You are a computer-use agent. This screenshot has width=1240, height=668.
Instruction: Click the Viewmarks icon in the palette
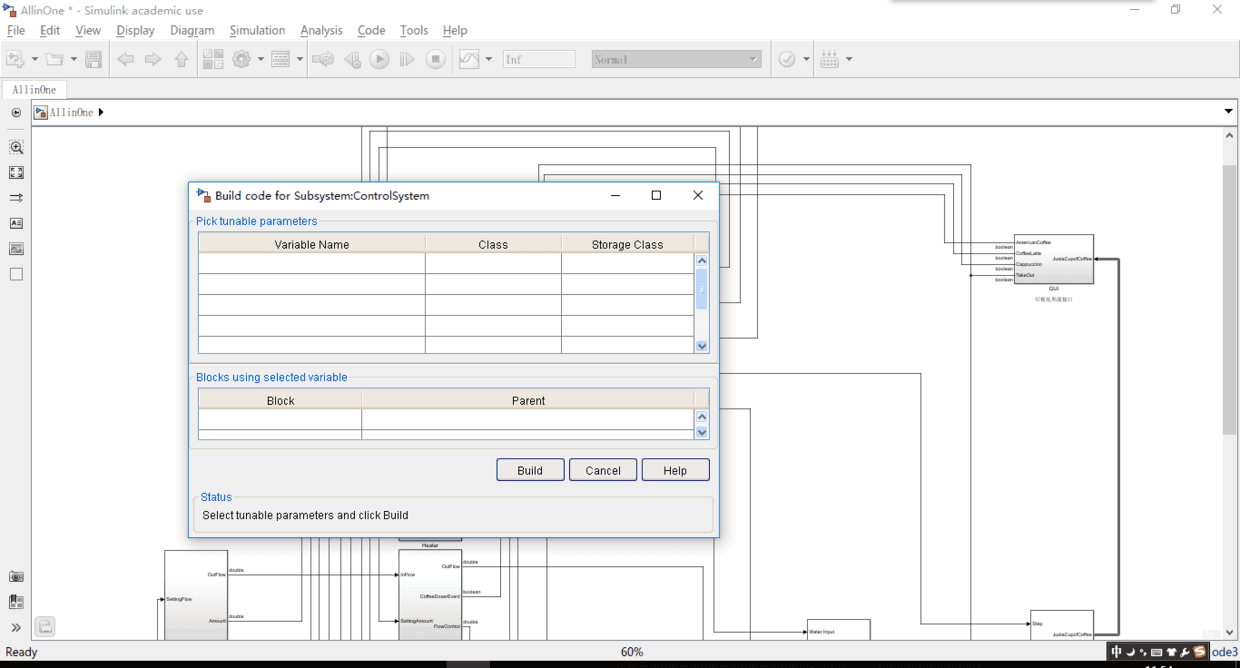(16, 602)
